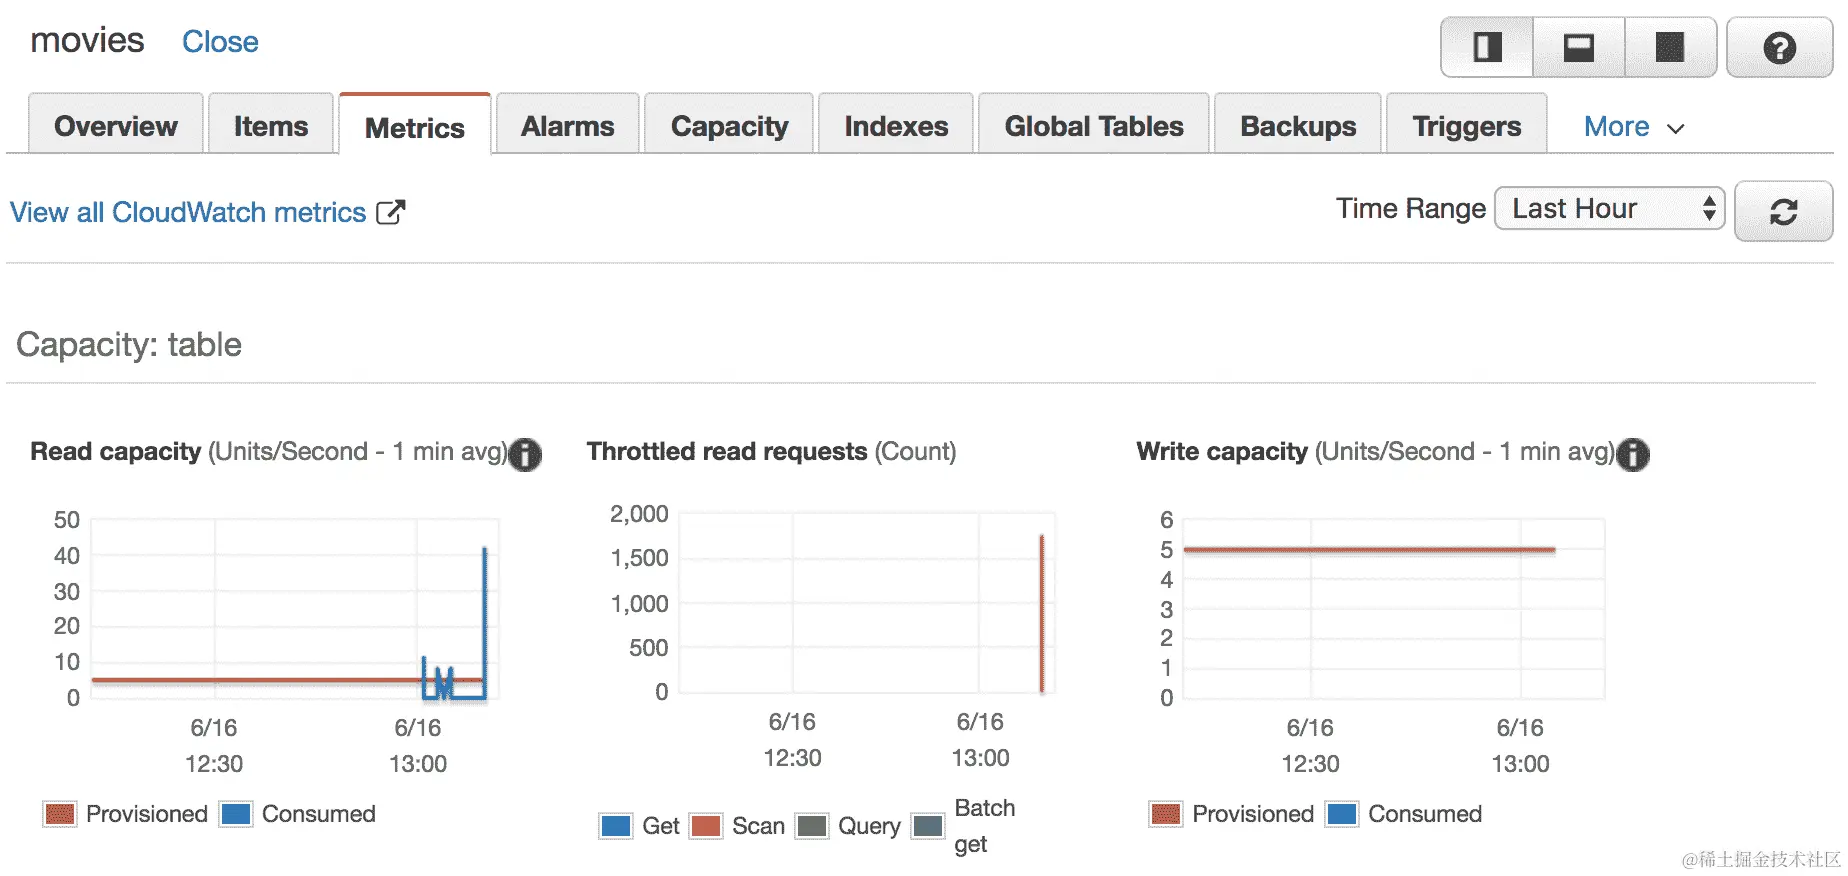1848x876 pixels.
Task: Toggle Get legend swatch in Throttled reads
Action: click(x=616, y=826)
